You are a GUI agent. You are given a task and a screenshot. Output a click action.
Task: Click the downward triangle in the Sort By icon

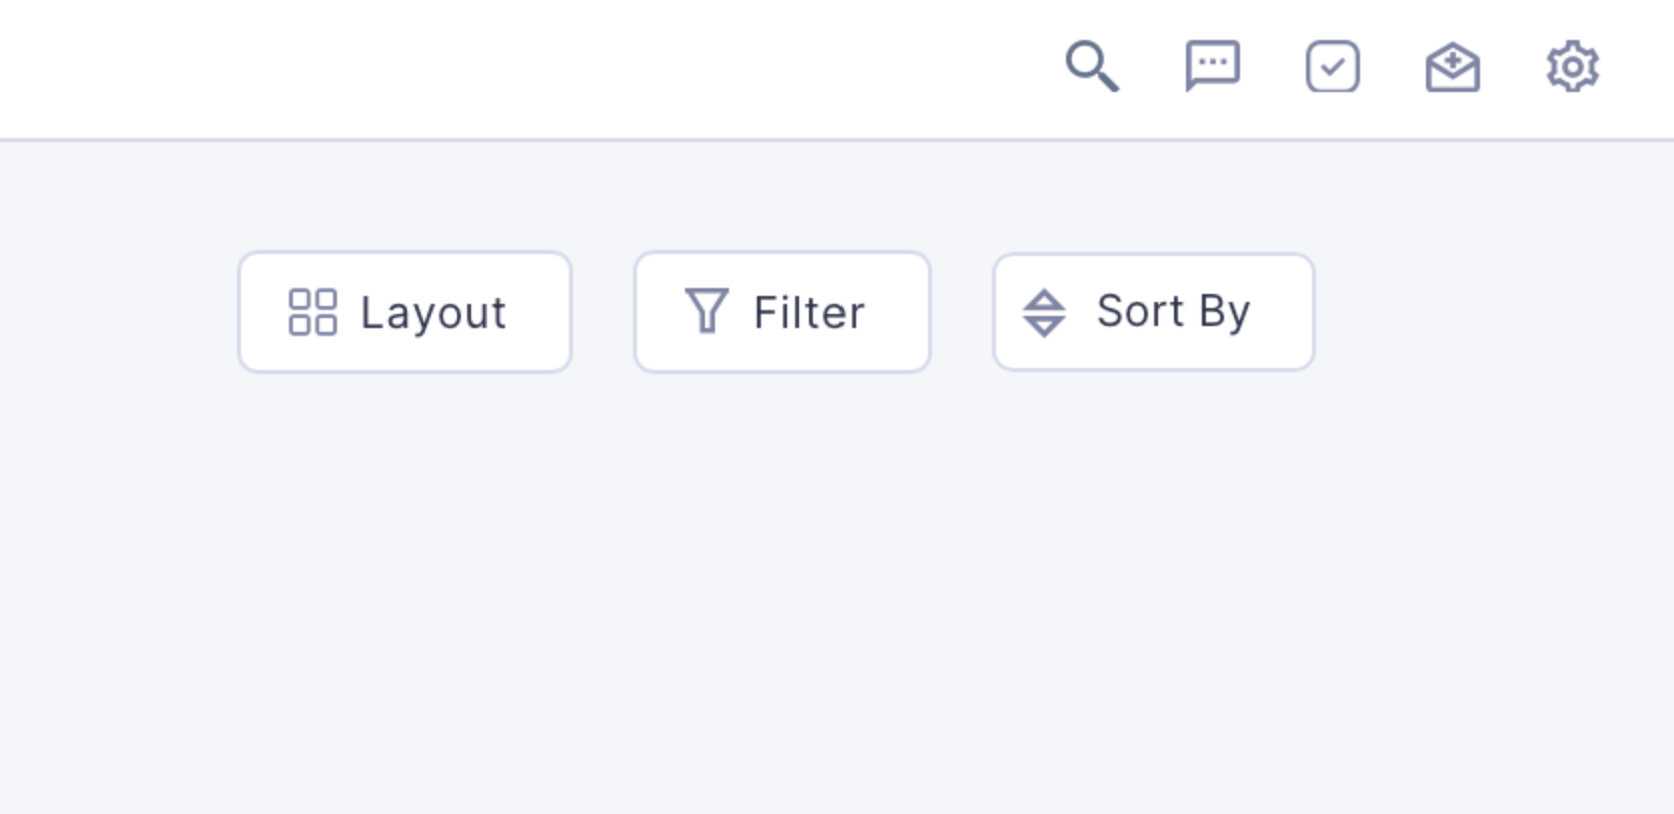(1044, 326)
